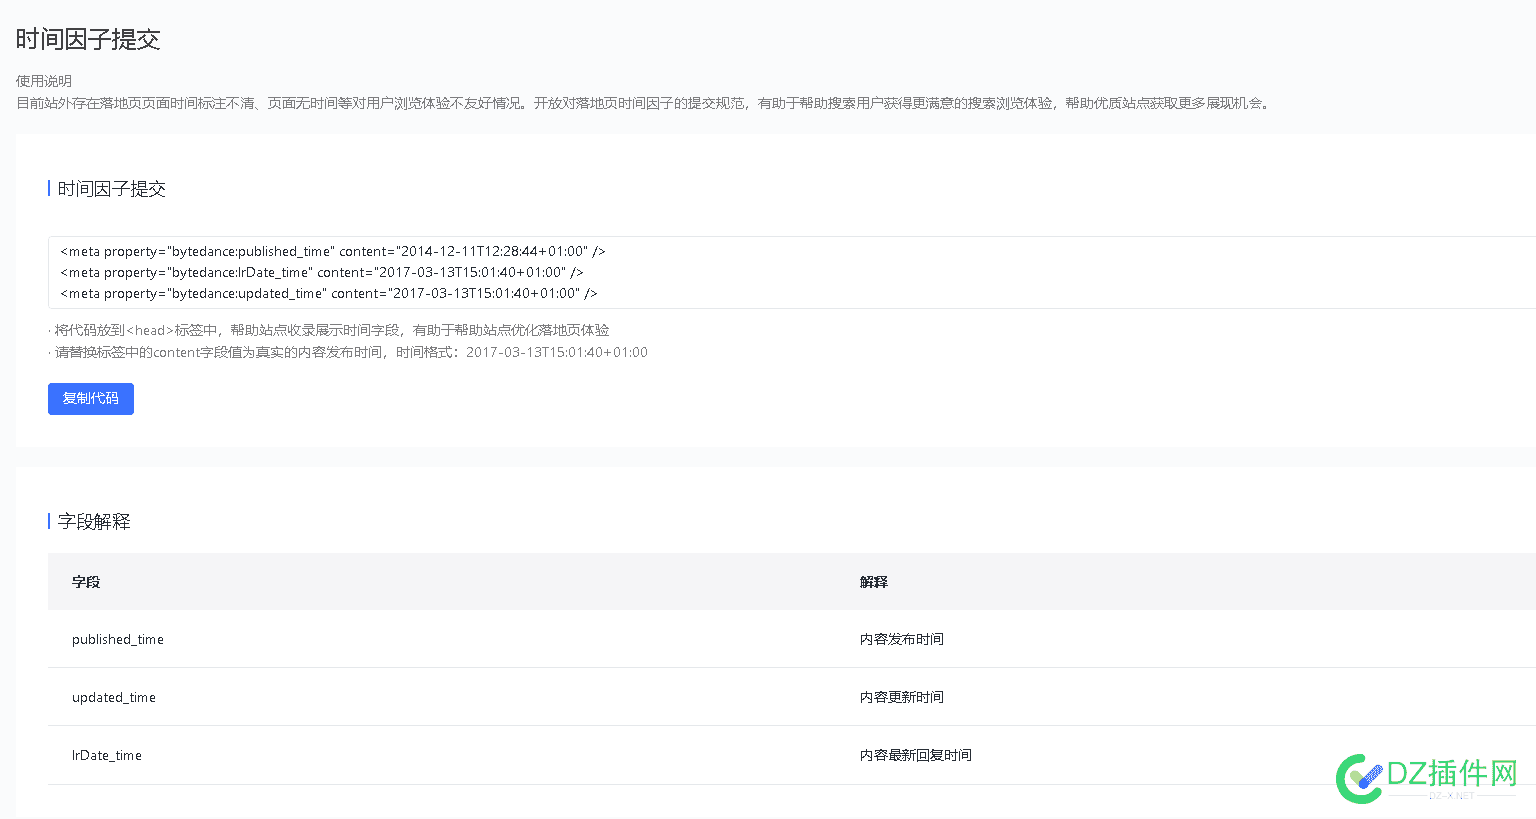Viewport: 1536px width, 819px height.
Task: Click the 解释 column header
Action: point(874,581)
